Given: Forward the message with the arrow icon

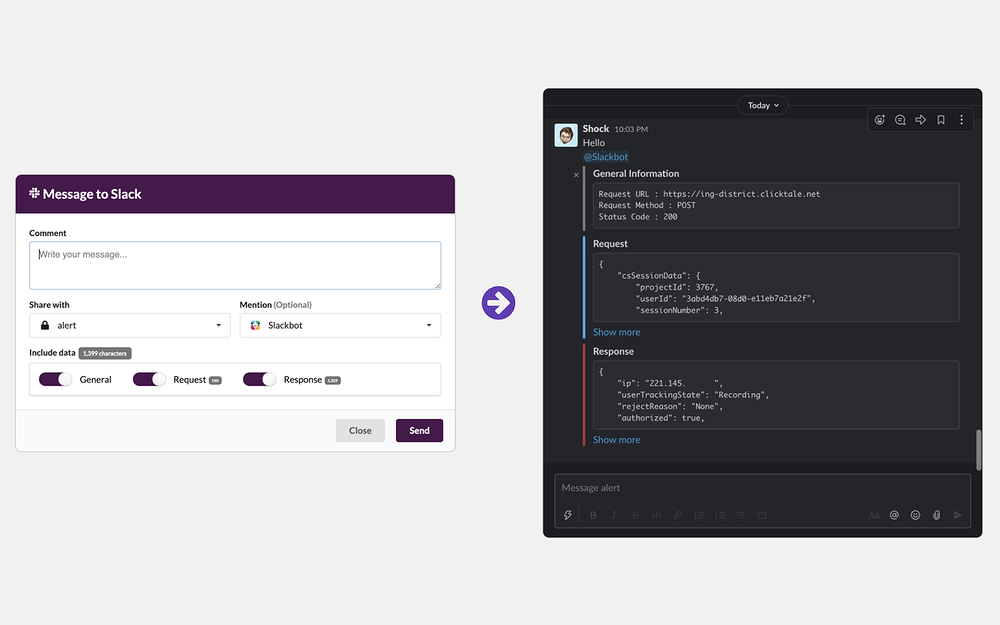Looking at the screenshot, I should (920, 120).
